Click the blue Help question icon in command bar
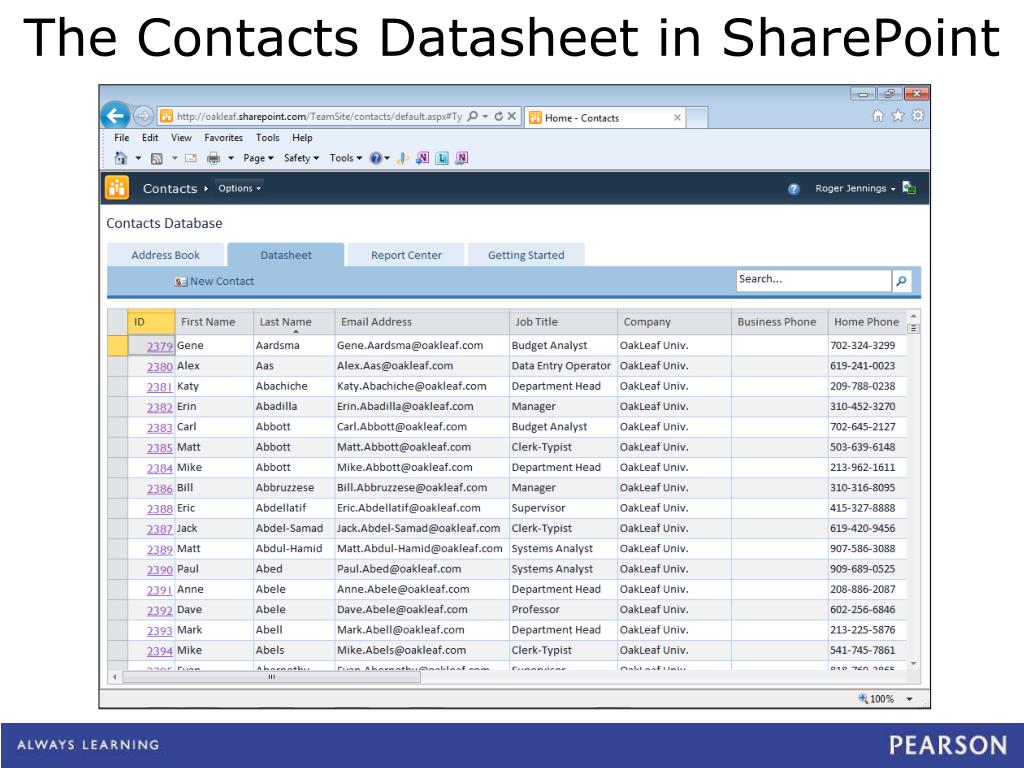 pos(376,158)
